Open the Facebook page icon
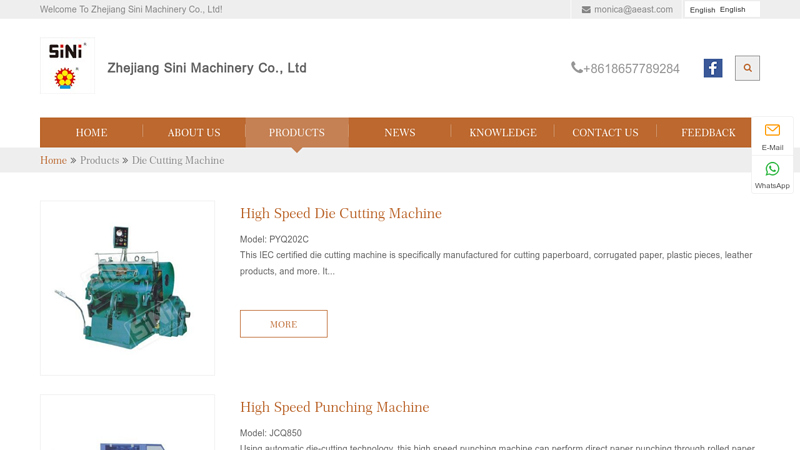The image size is (800, 450). pyautogui.click(x=713, y=68)
